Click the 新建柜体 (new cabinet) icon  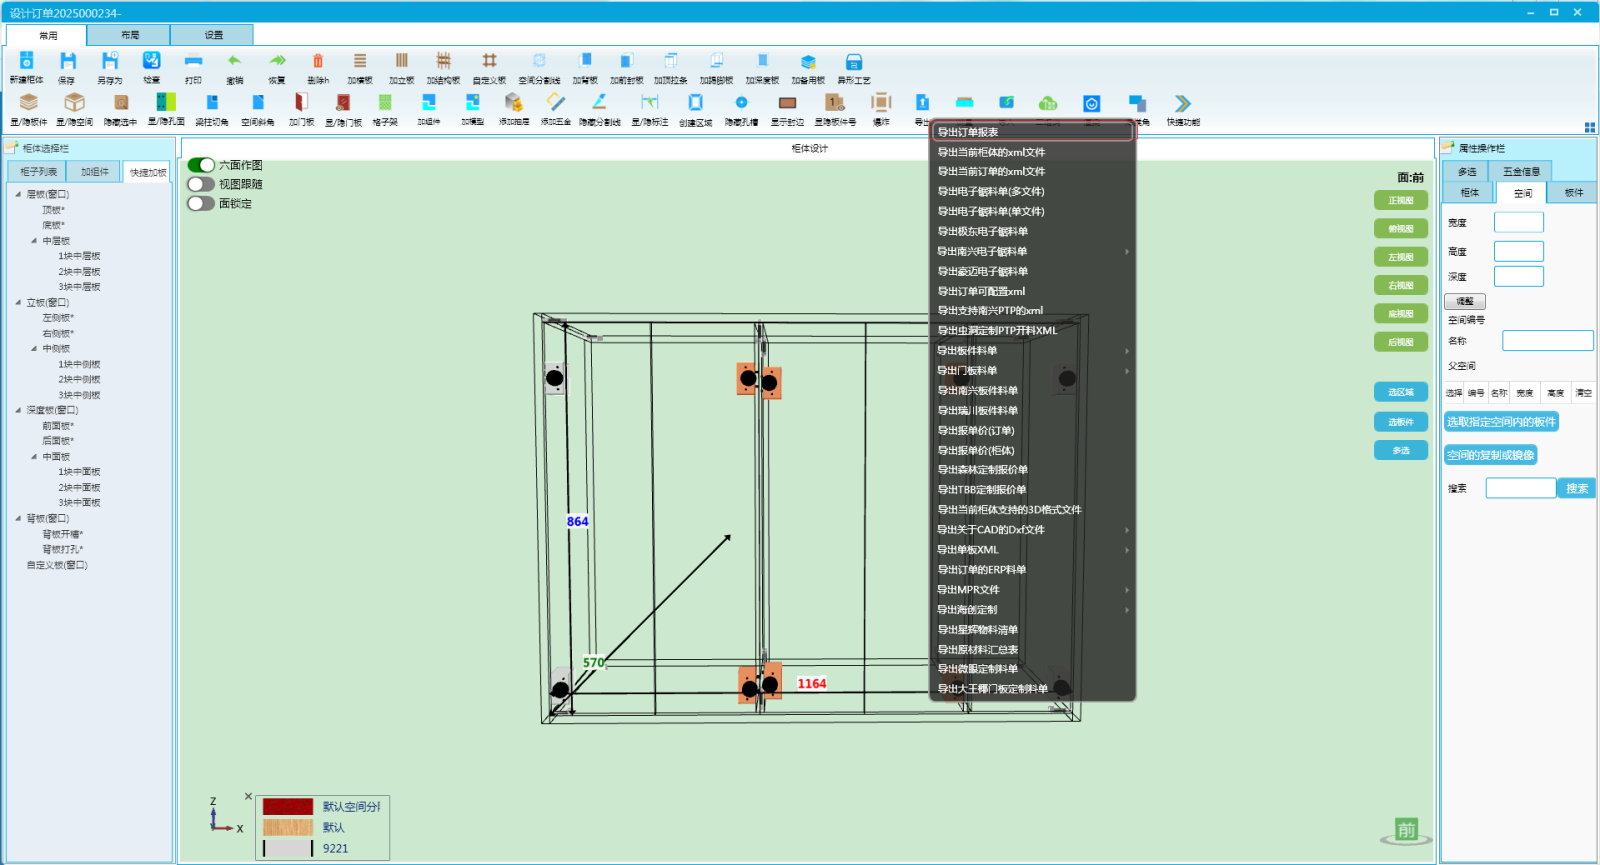pos(27,62)
